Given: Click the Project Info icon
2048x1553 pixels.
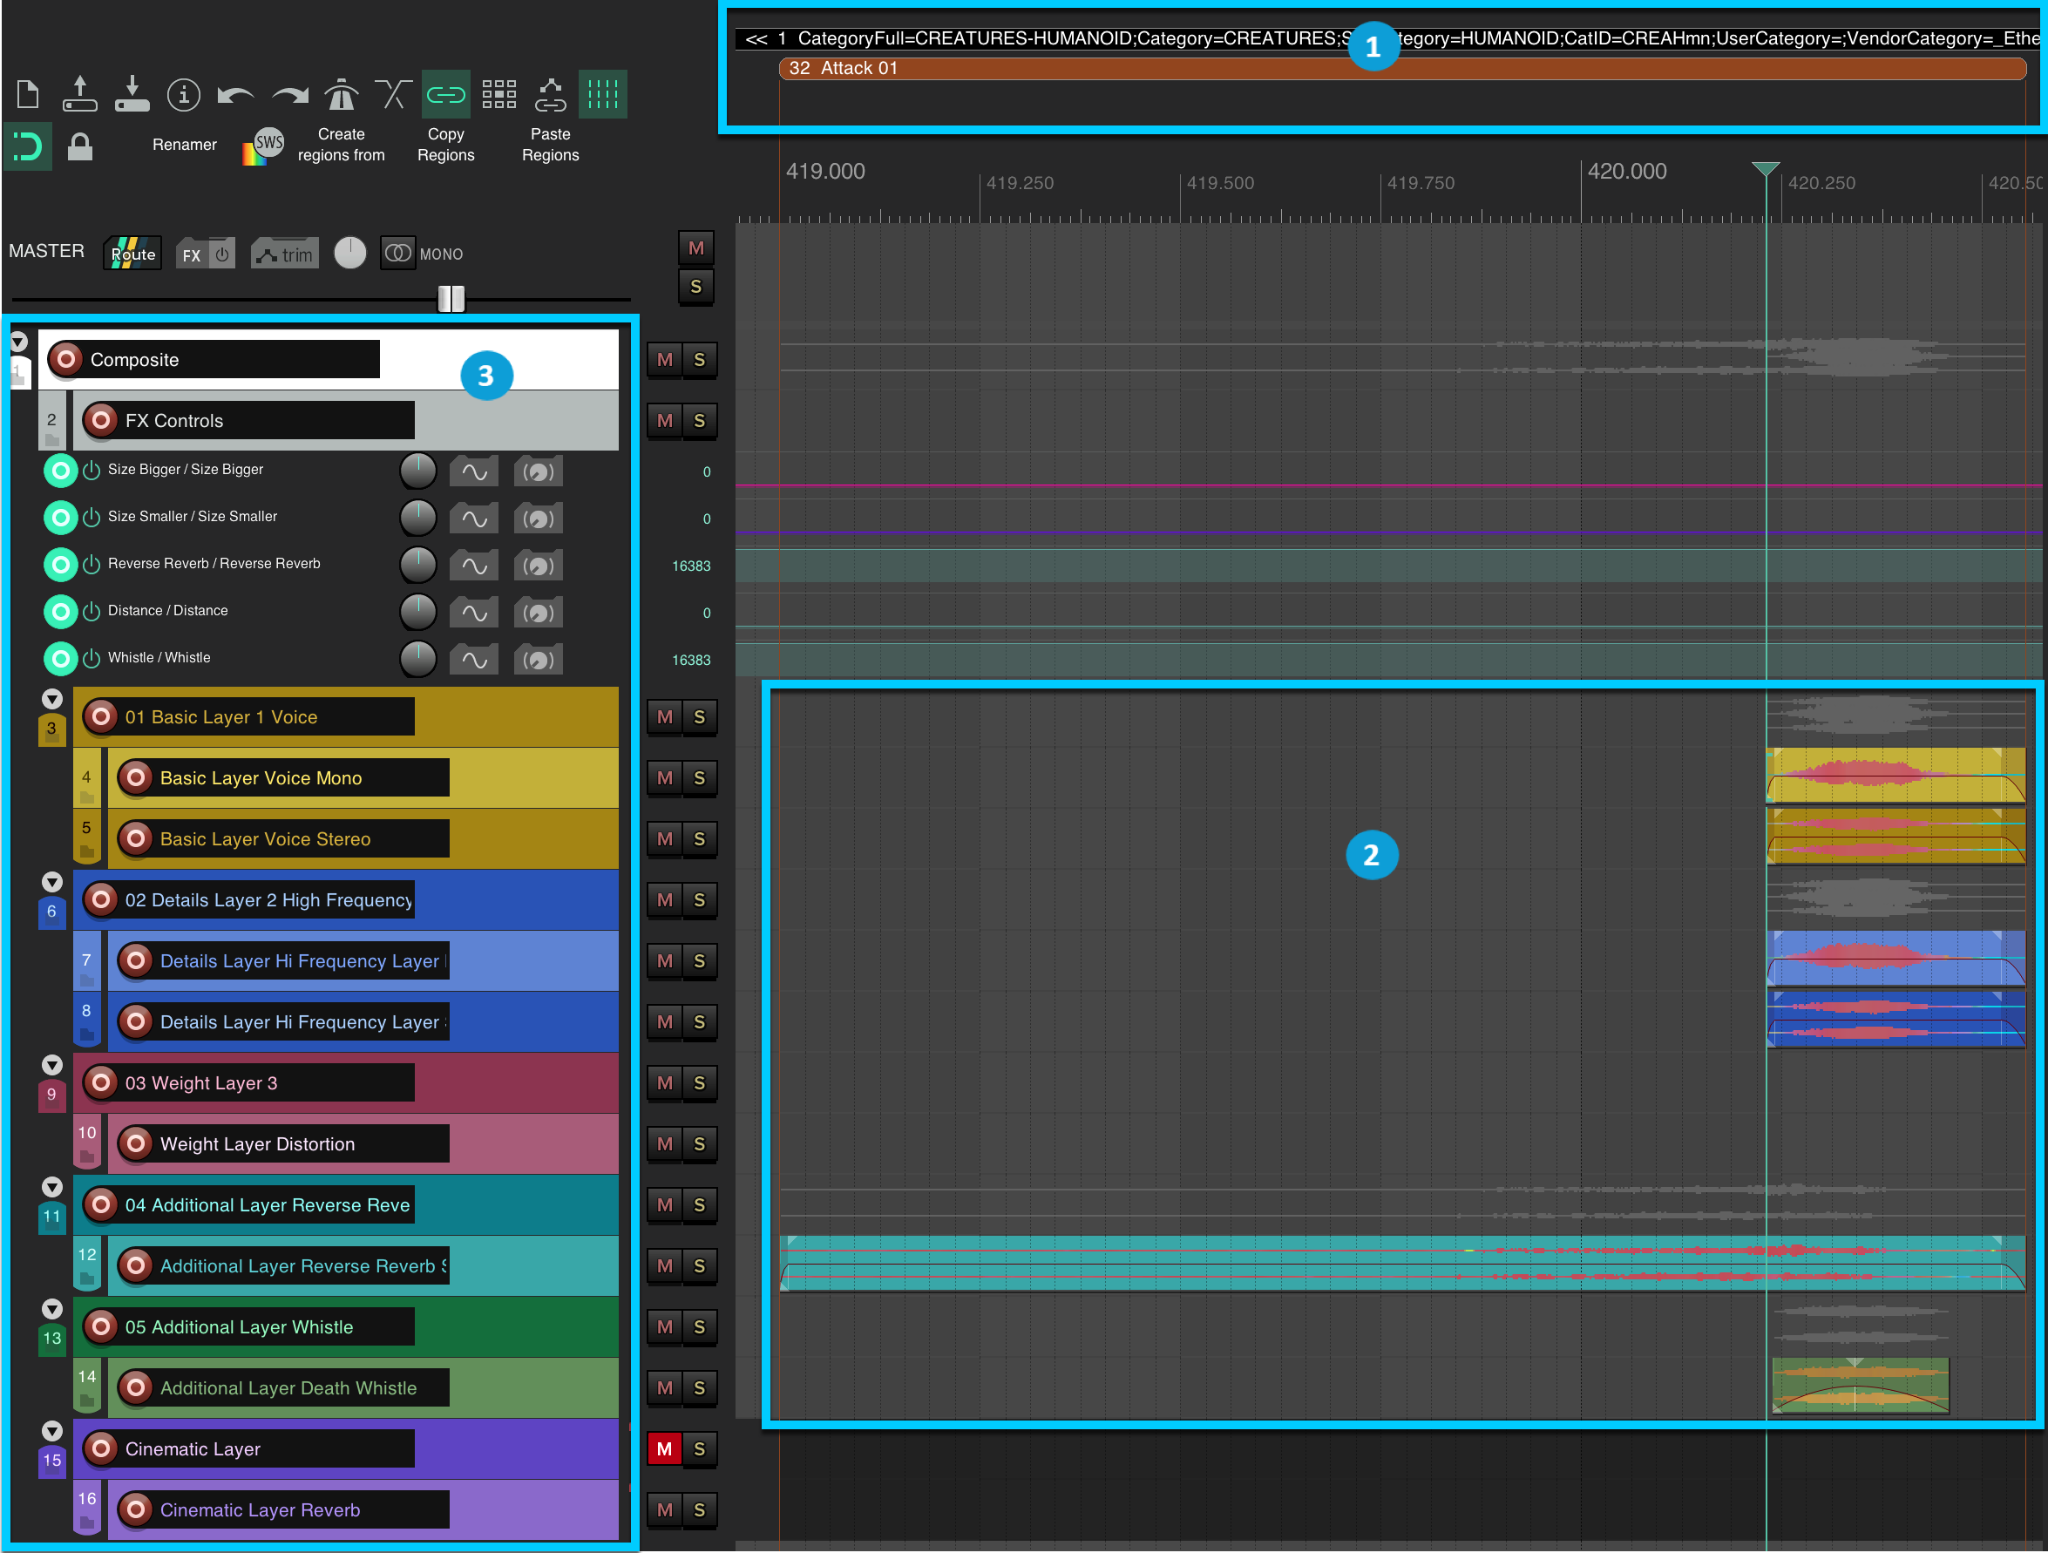Looking at the screenshot, I should (x=183, y=95).
